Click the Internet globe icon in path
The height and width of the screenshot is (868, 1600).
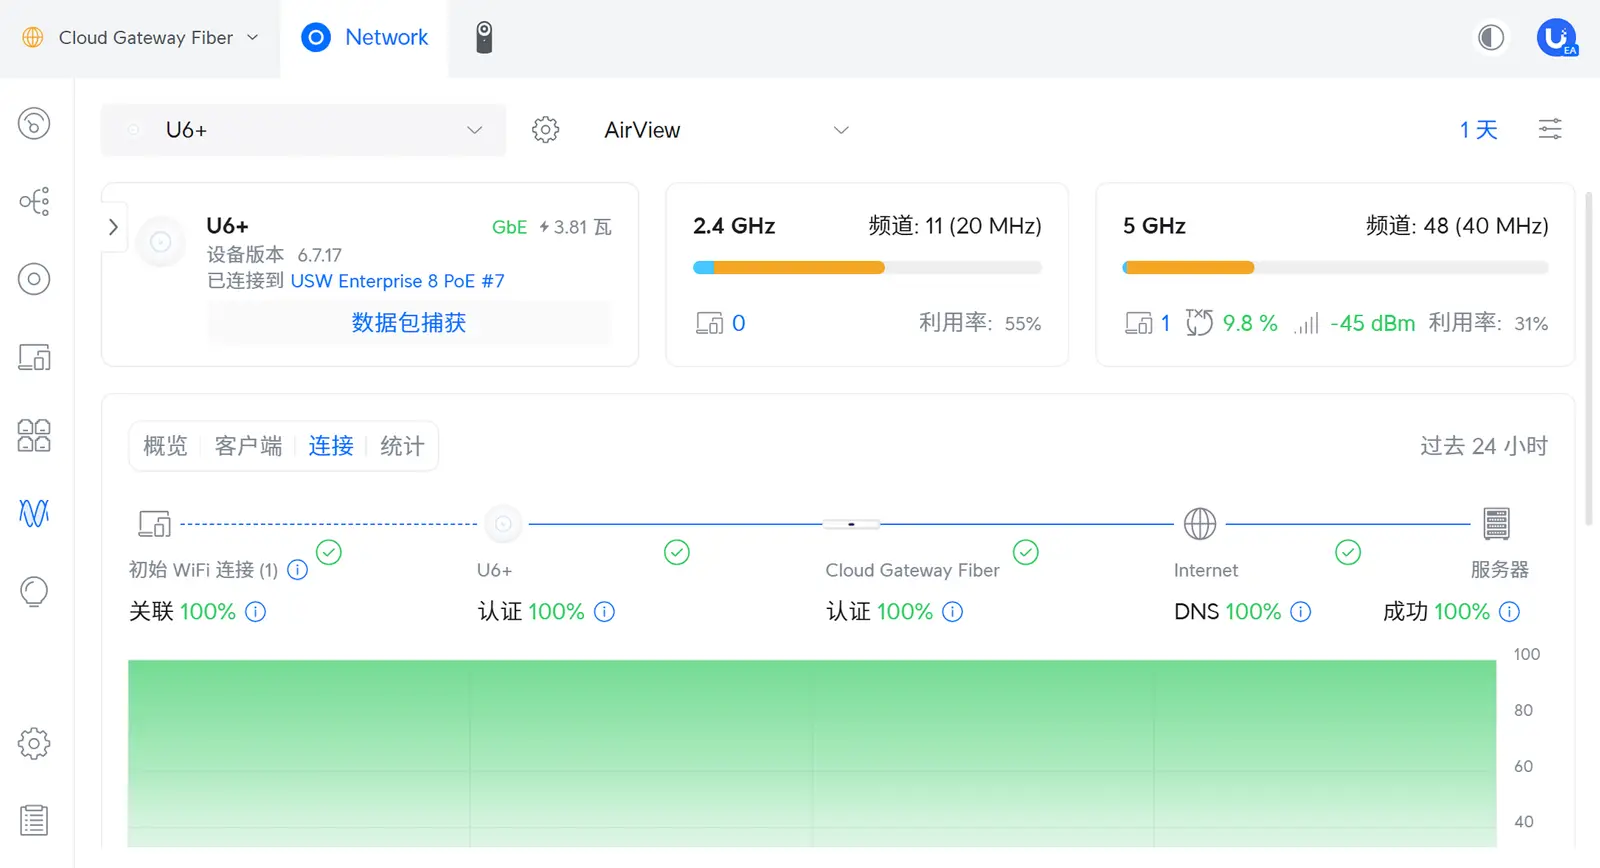point(1200,523)
